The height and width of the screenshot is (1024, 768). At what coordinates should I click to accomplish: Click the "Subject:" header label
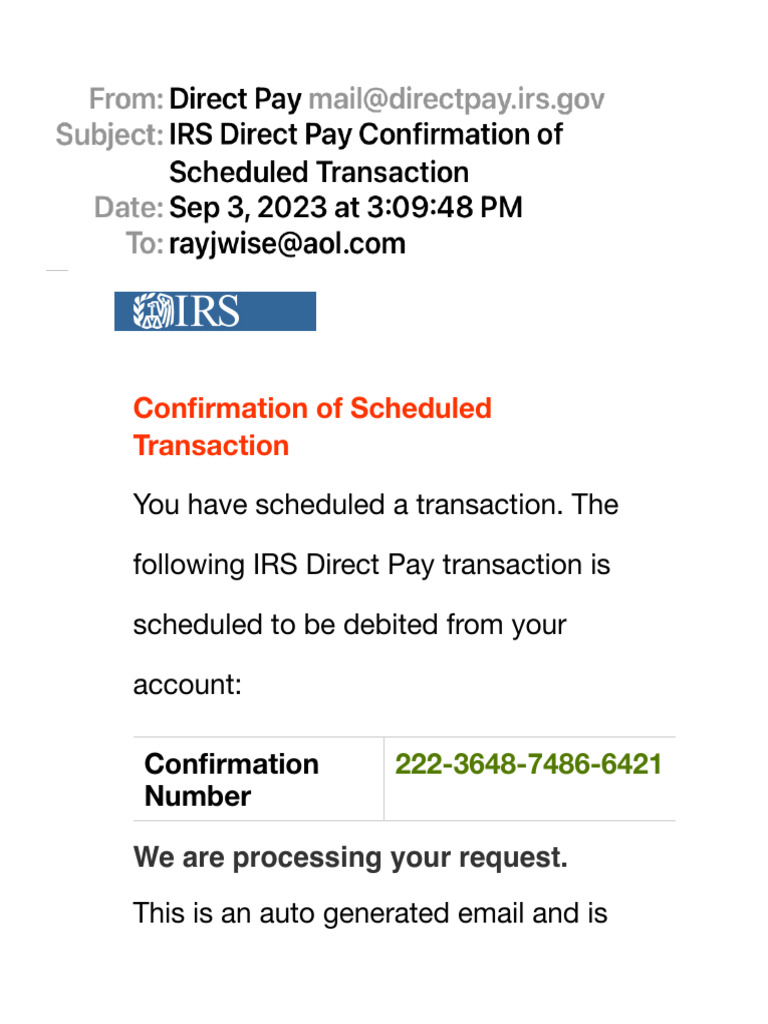110,135
